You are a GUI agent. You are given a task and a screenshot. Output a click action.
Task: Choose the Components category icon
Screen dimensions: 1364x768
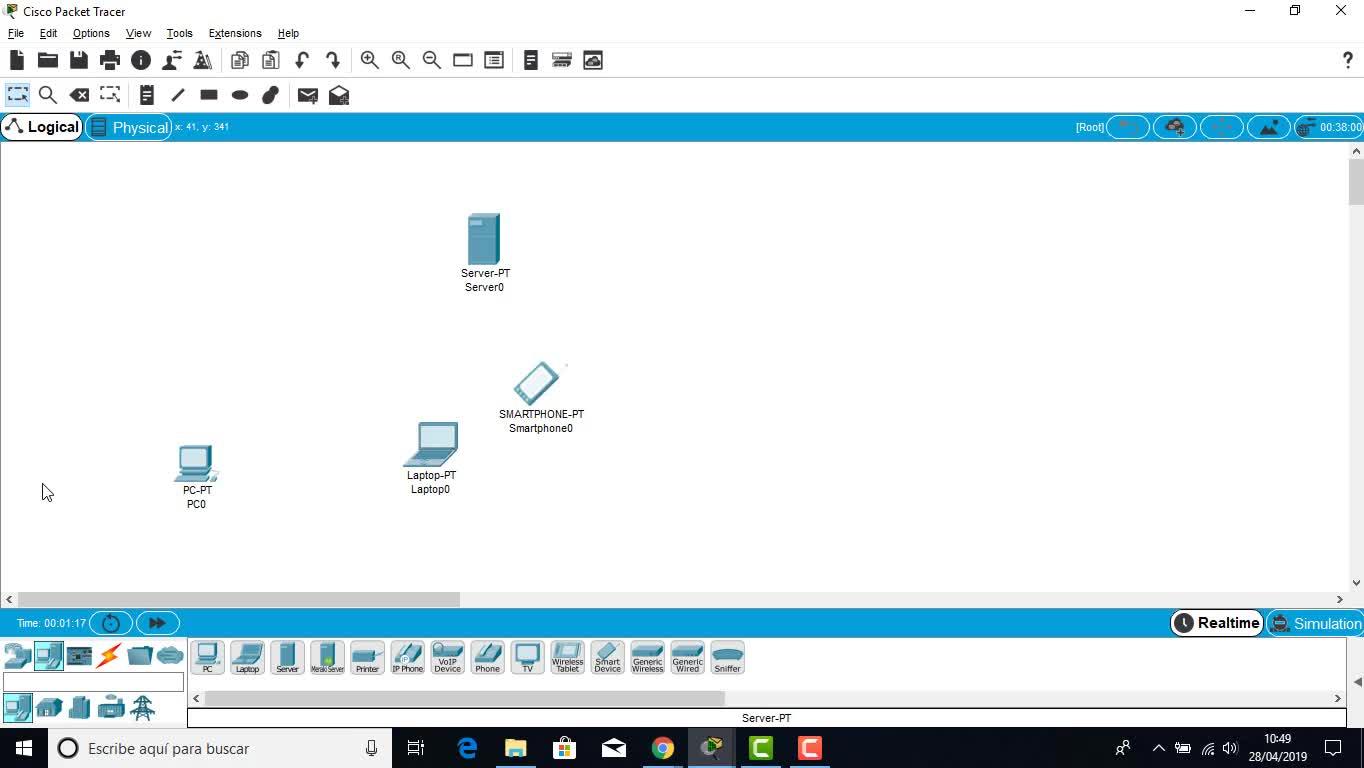[79, 656]
